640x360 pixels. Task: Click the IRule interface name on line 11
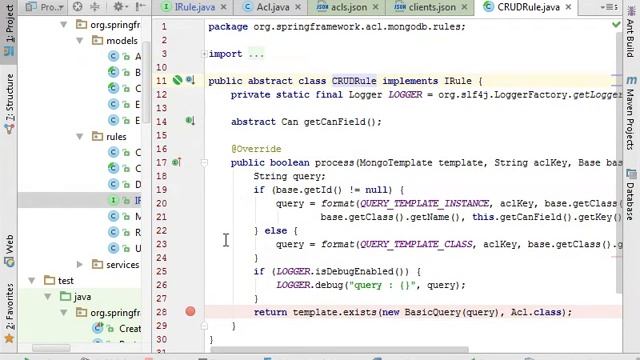[458, 81]
